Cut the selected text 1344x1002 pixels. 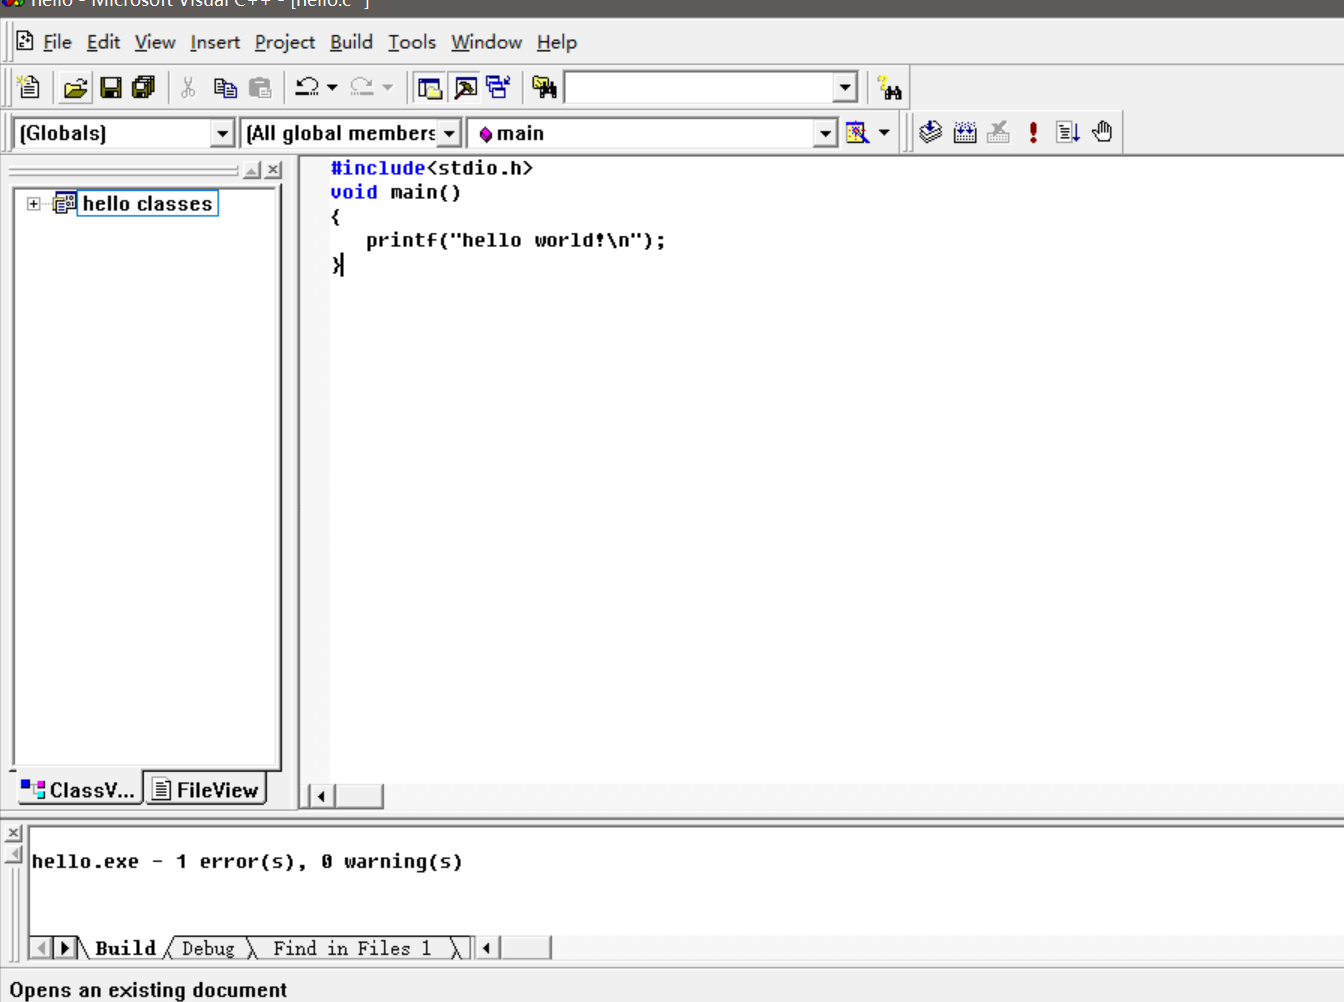tap(188, 88)
